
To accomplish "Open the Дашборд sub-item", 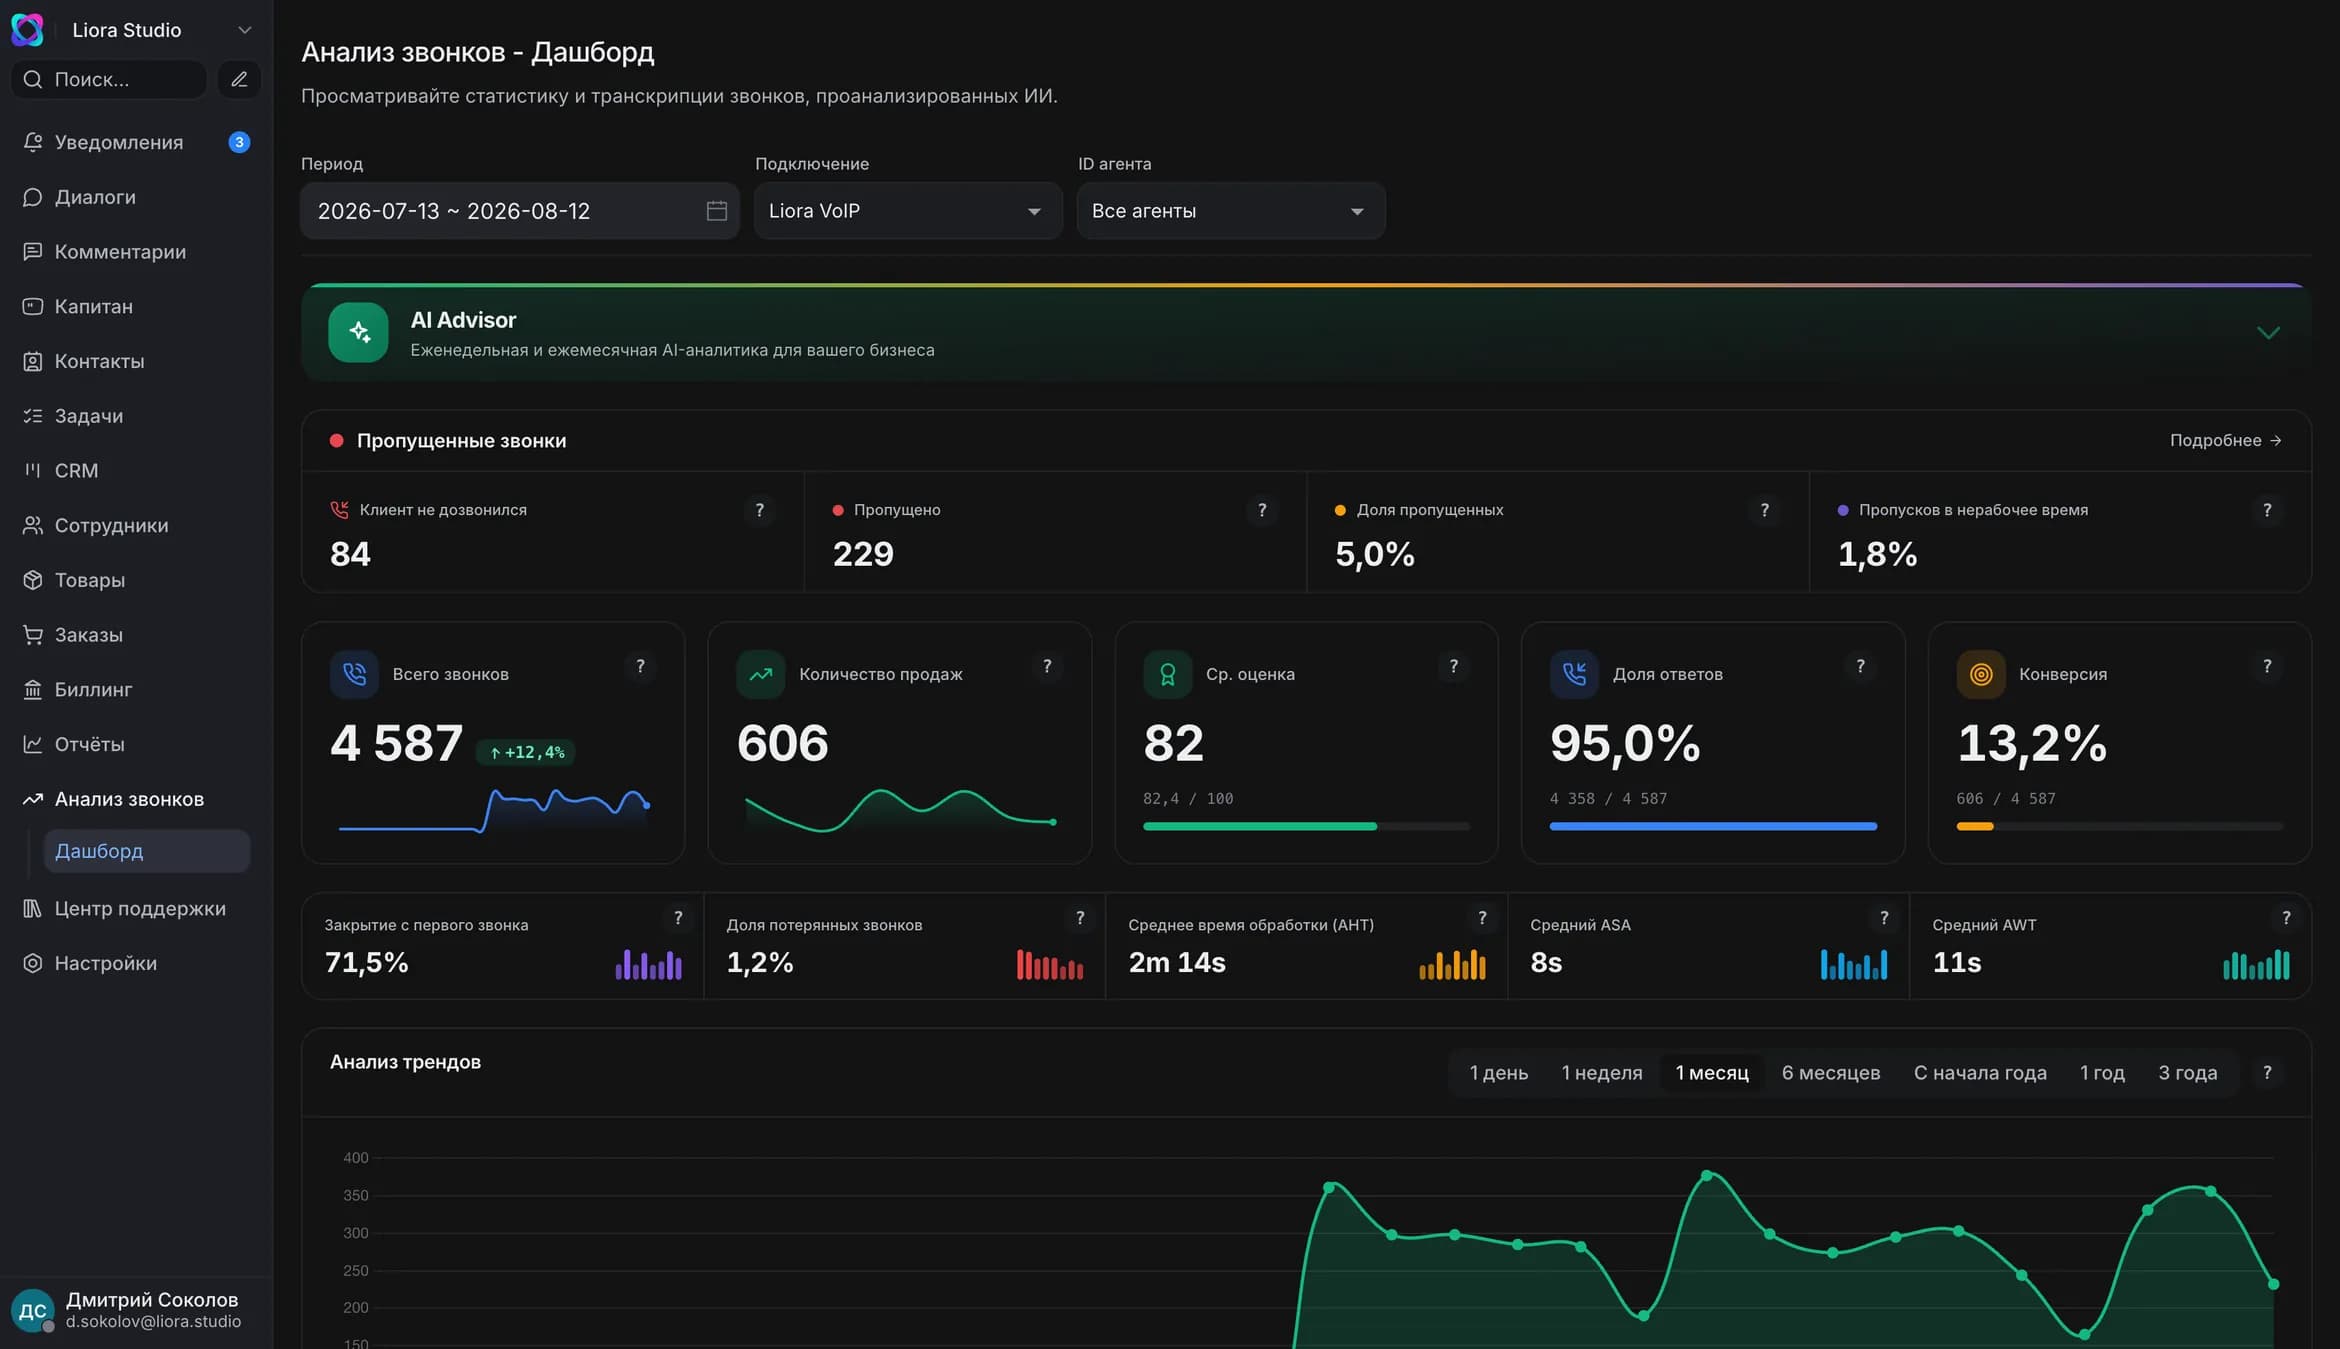I will point(147,851).
